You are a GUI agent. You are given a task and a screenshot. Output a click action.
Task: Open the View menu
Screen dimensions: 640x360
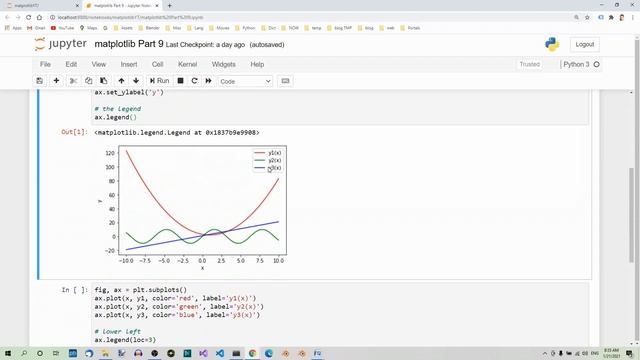[99, 64]
